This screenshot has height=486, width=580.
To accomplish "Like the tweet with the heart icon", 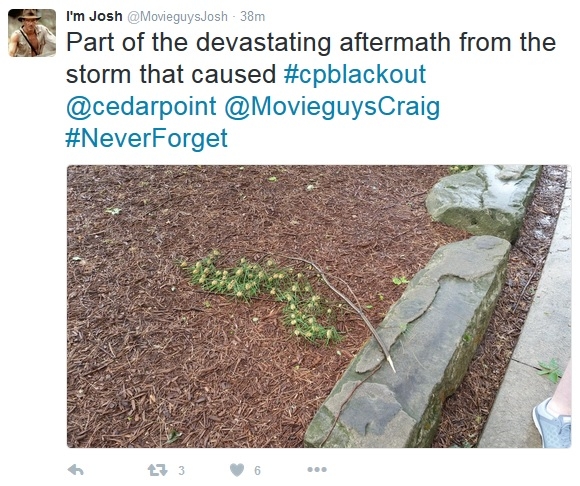I will coord(237,470).
